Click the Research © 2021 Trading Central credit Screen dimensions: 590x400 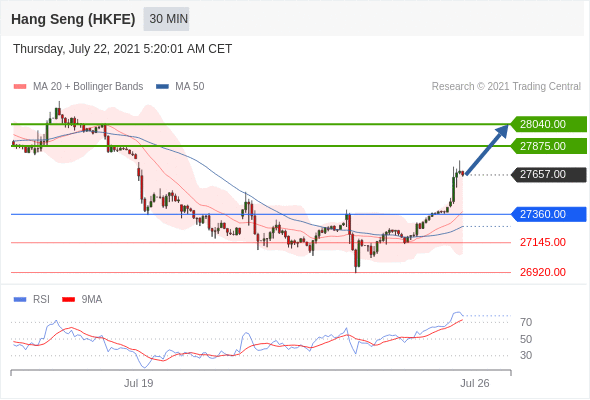click(x=506, y=87)
